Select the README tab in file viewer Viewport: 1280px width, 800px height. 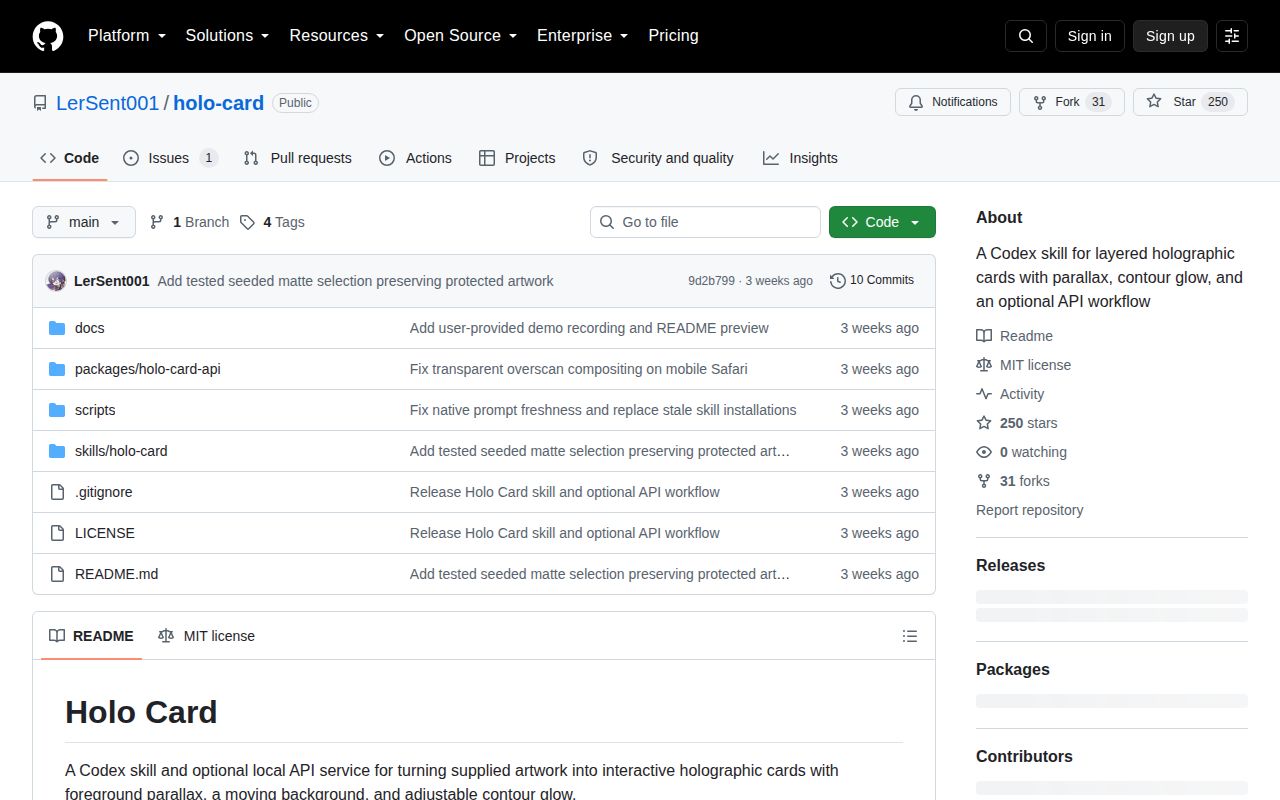click(x=91, y=636)
